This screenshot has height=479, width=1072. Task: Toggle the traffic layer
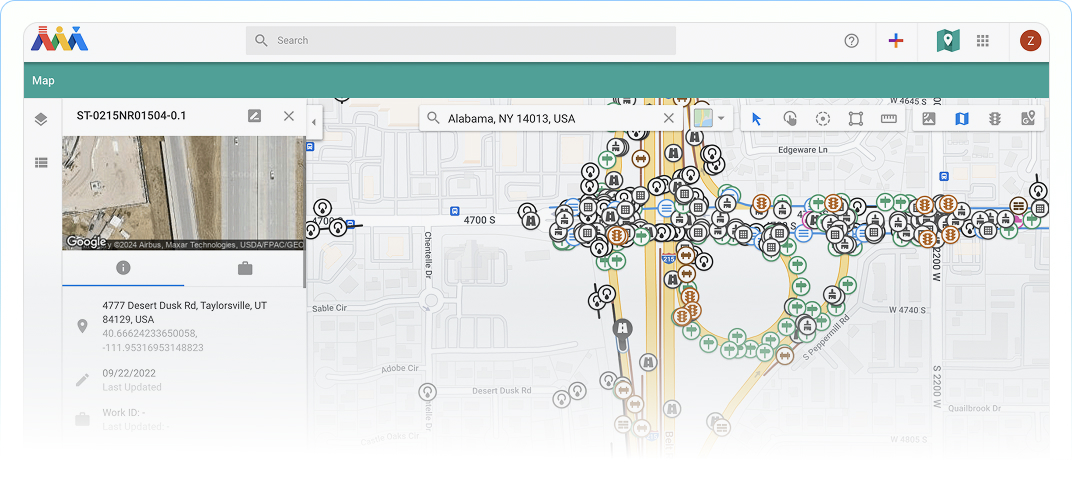pos(995,118)
